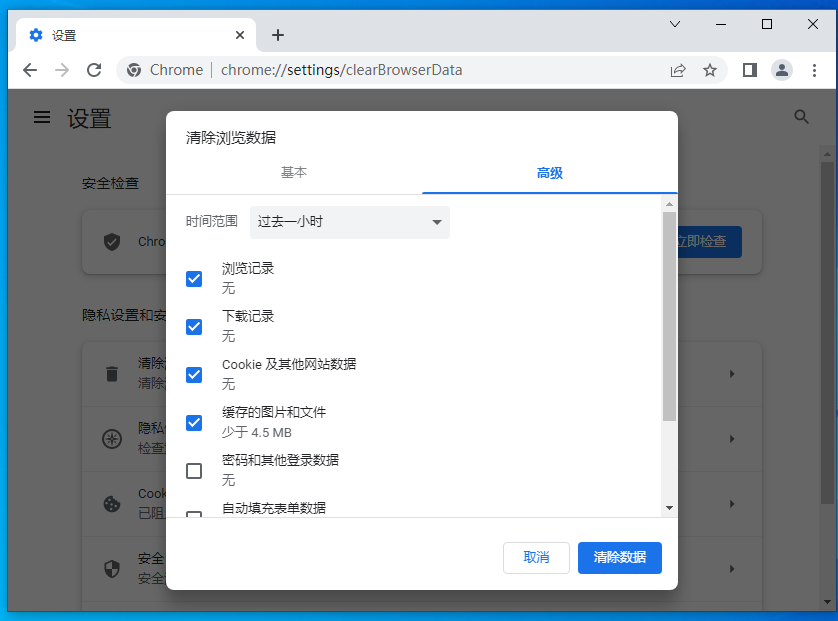Open the side panel icon
This screenshot has width=838, height=621.
(x=750, y=70)
